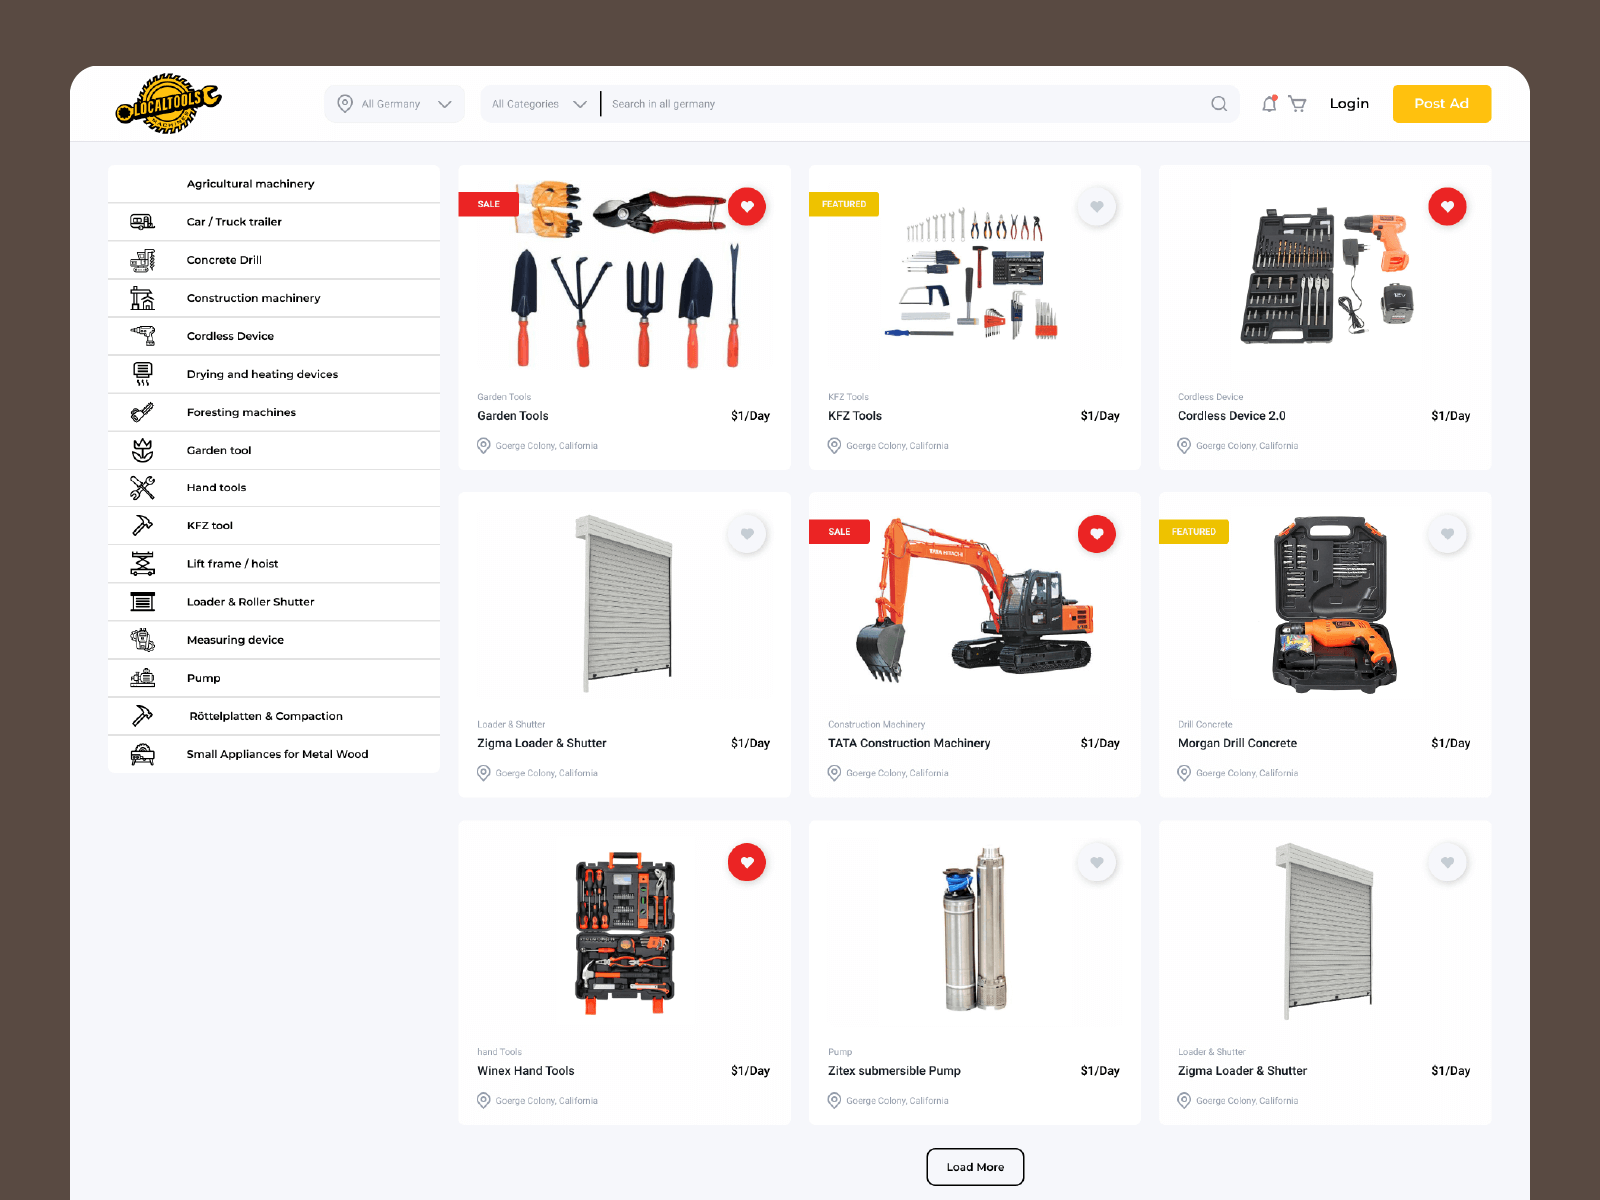Favorite the bottom Zigma Loader & Shutter heart
The width and height of the screenshot is (1600, 1200).
(1447, 862)
